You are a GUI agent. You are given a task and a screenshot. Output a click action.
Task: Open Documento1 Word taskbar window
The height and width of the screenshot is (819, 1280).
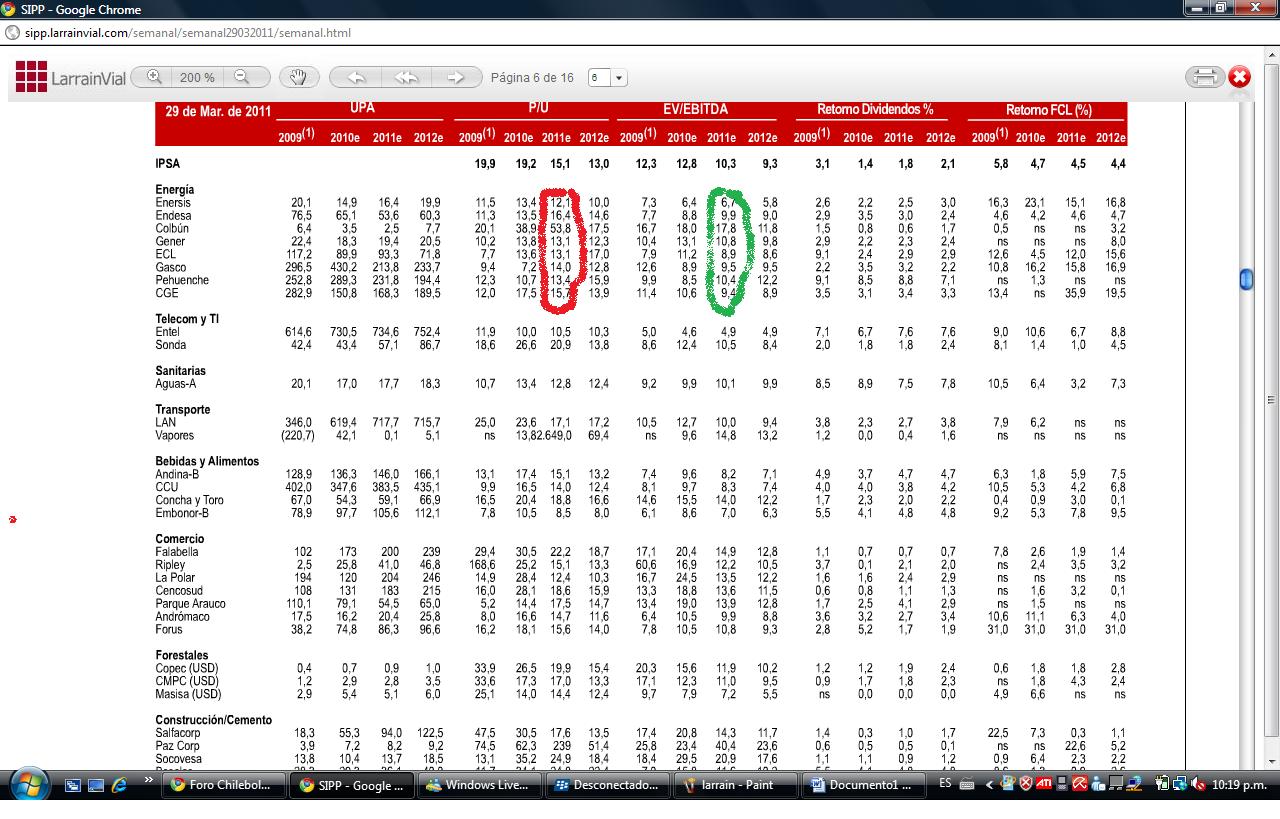[x=865, y=785]
